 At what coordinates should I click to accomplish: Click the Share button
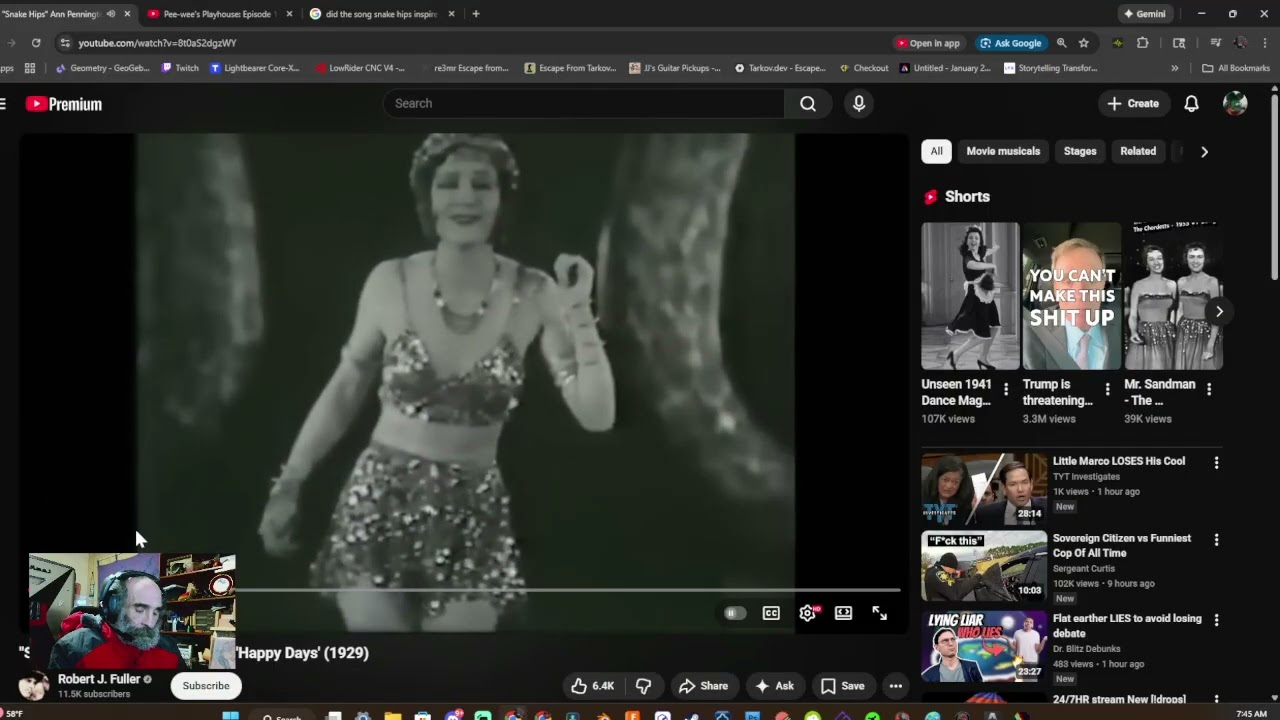(x=704, y=686)
